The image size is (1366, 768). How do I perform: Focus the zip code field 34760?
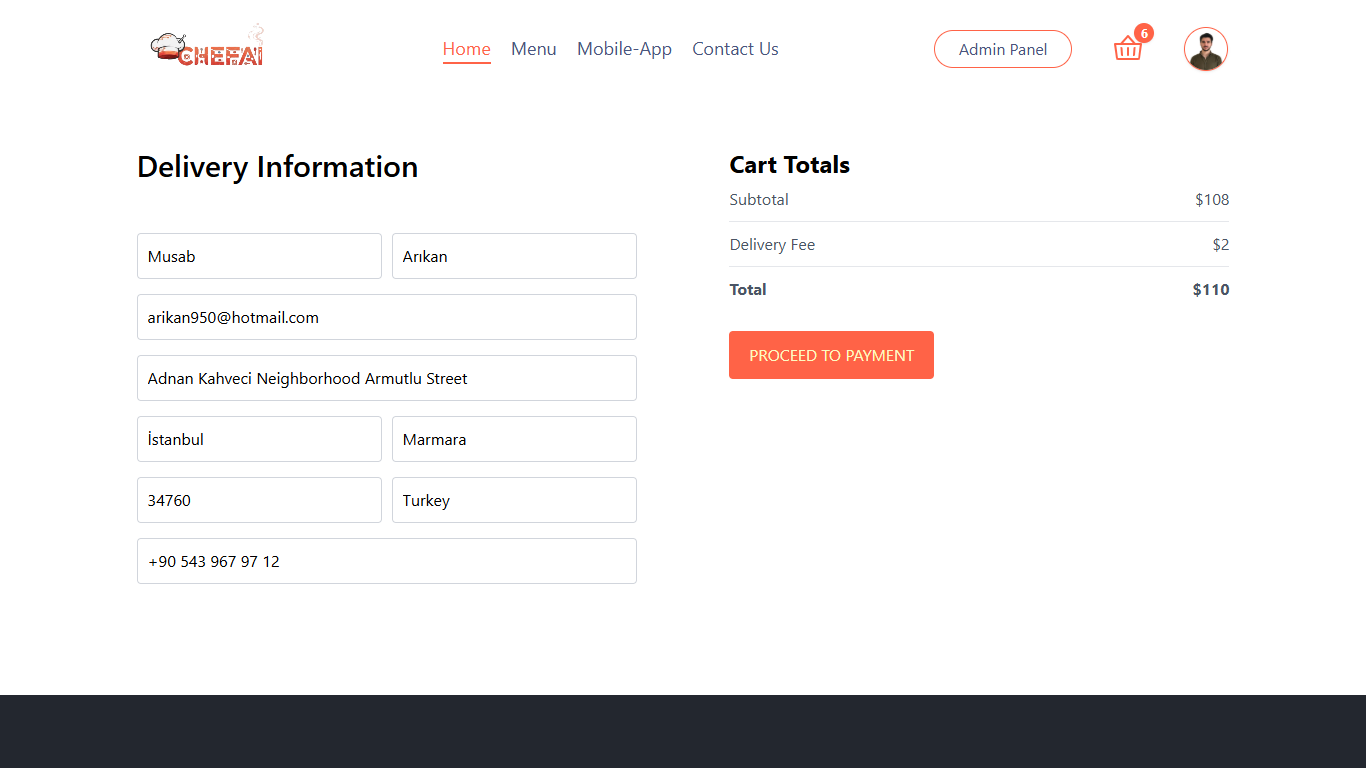tap(259, 500)
